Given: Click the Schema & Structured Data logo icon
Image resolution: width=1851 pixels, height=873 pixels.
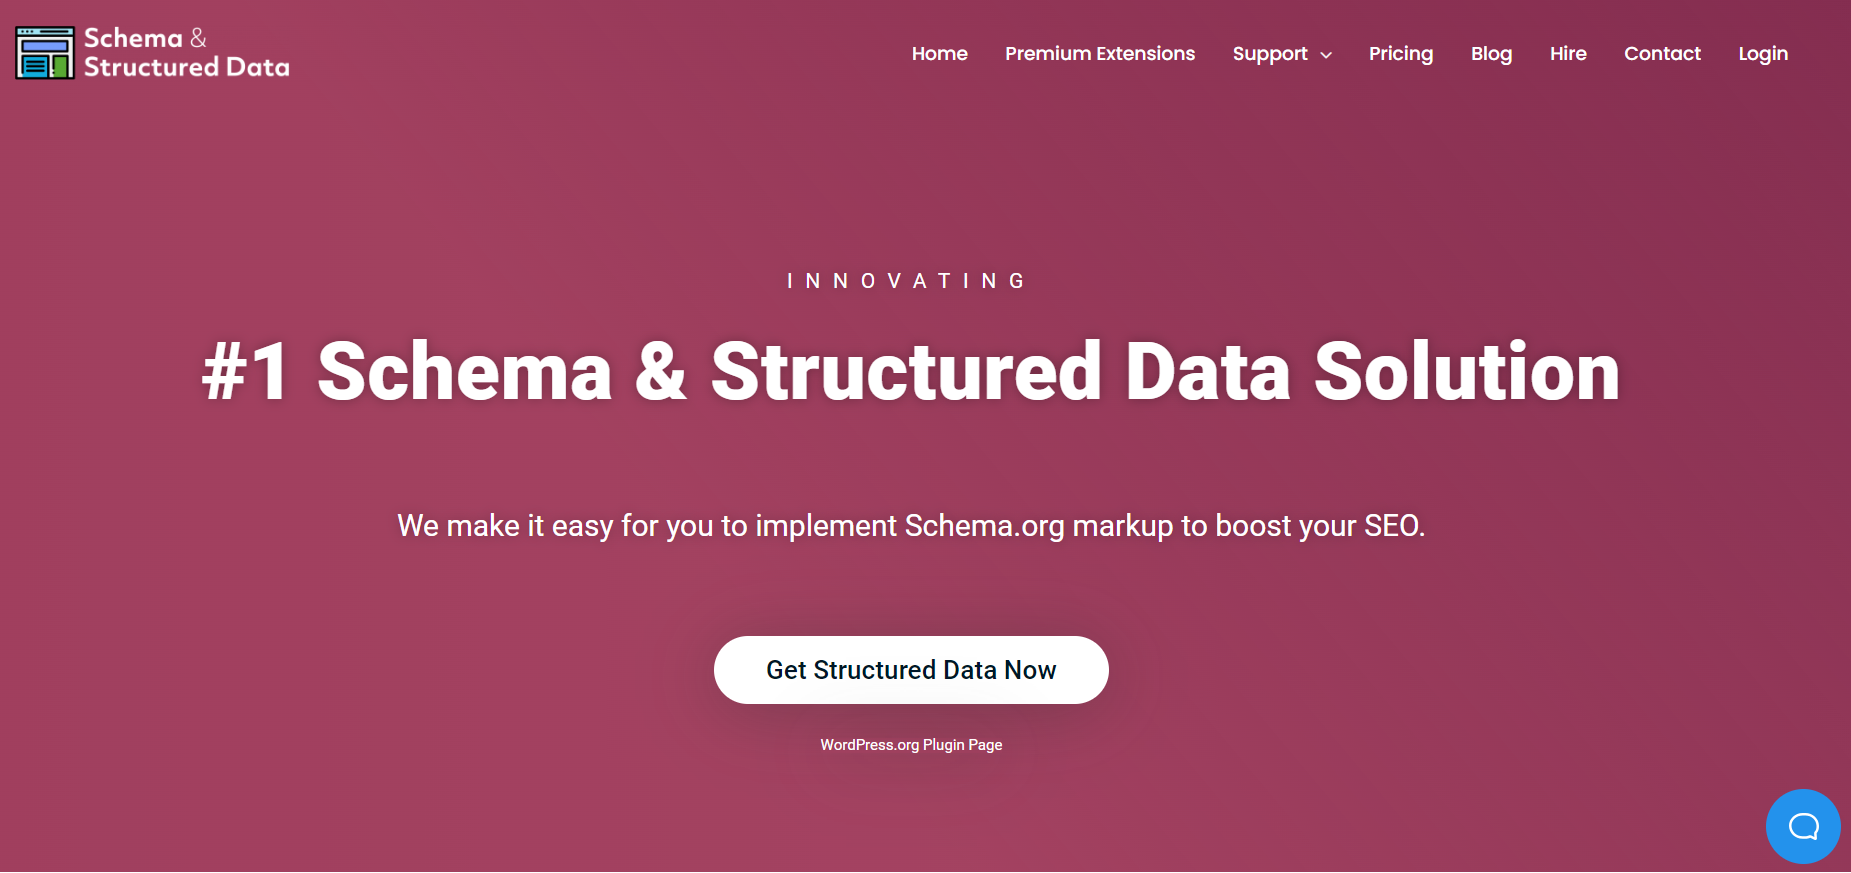Looking at the screenshot, I should pyautogui.click(x=45, y=53).
